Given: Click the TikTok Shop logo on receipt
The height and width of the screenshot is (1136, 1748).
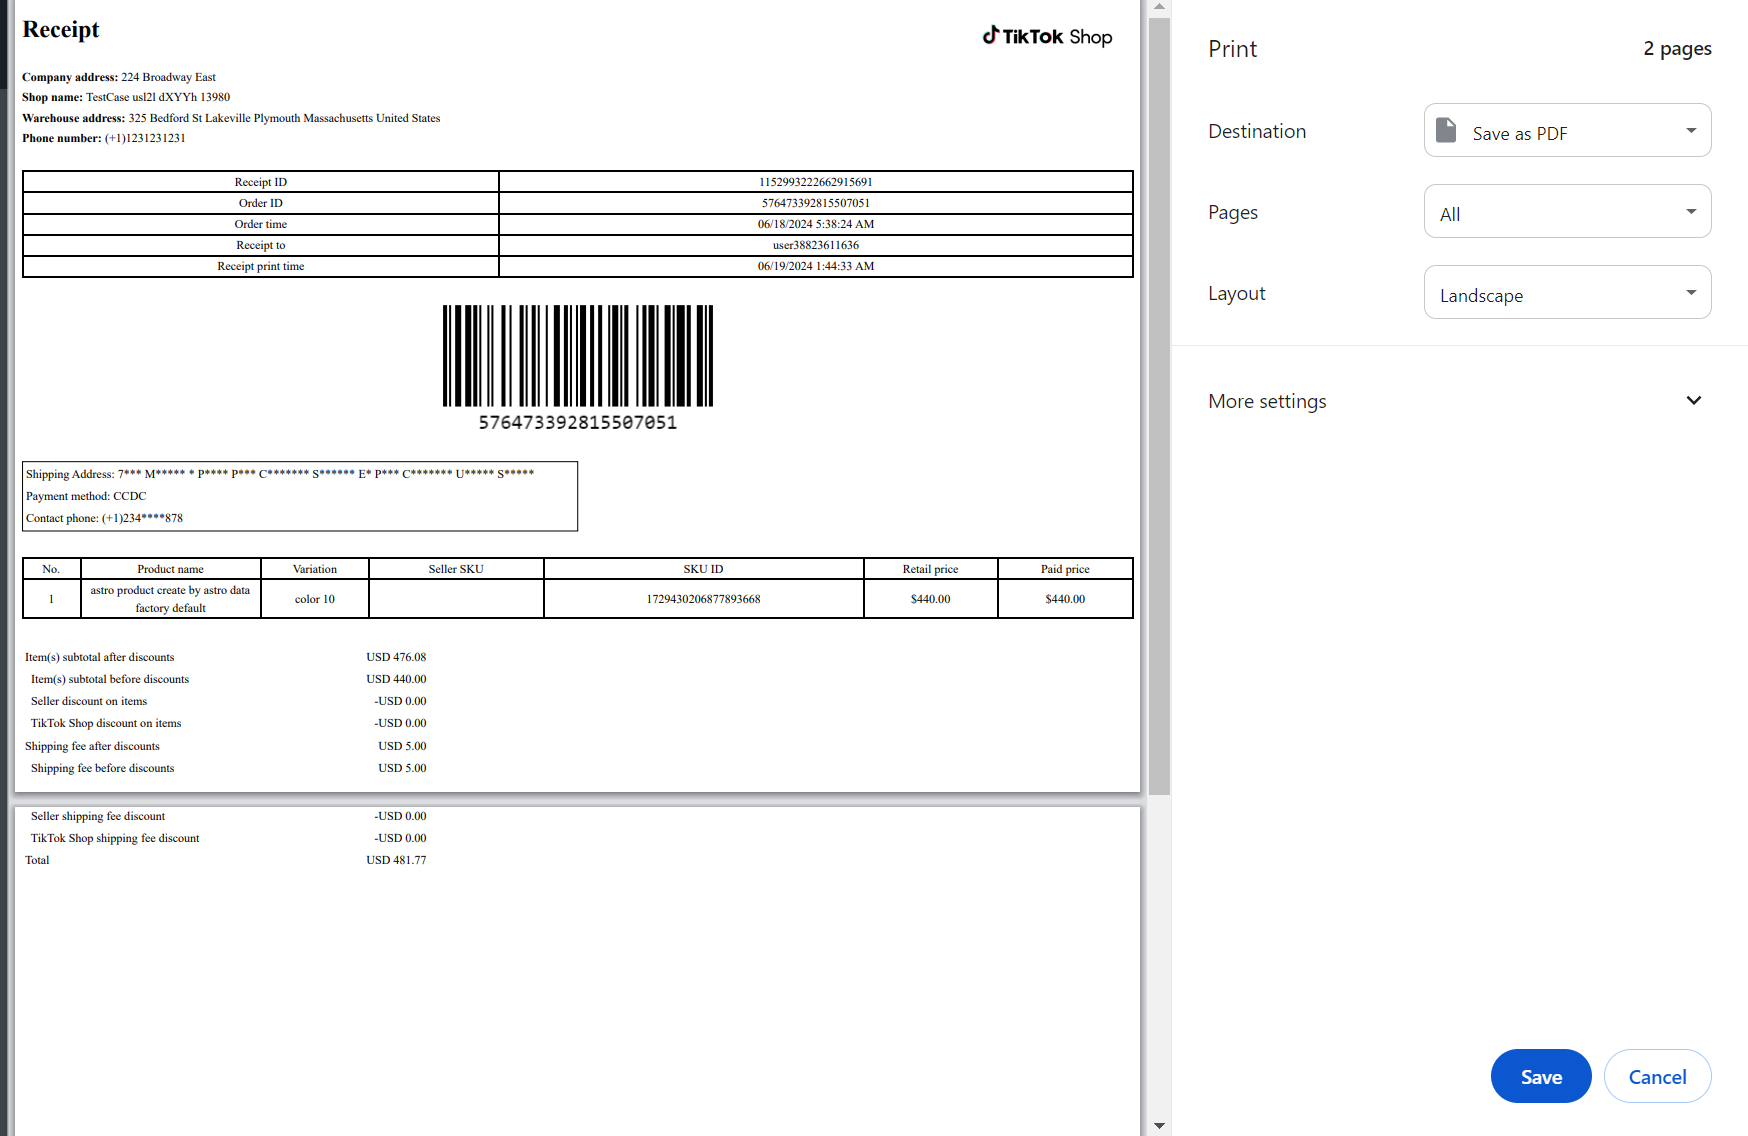Looking at the screenshot, I should (1047, 37).
